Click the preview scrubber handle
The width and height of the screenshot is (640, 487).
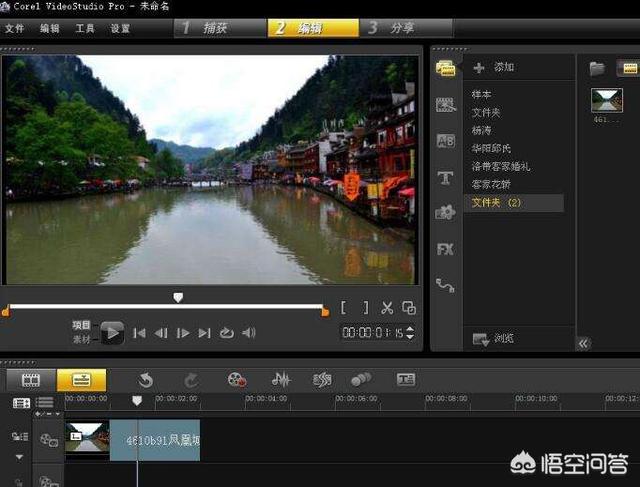(178, 297)
